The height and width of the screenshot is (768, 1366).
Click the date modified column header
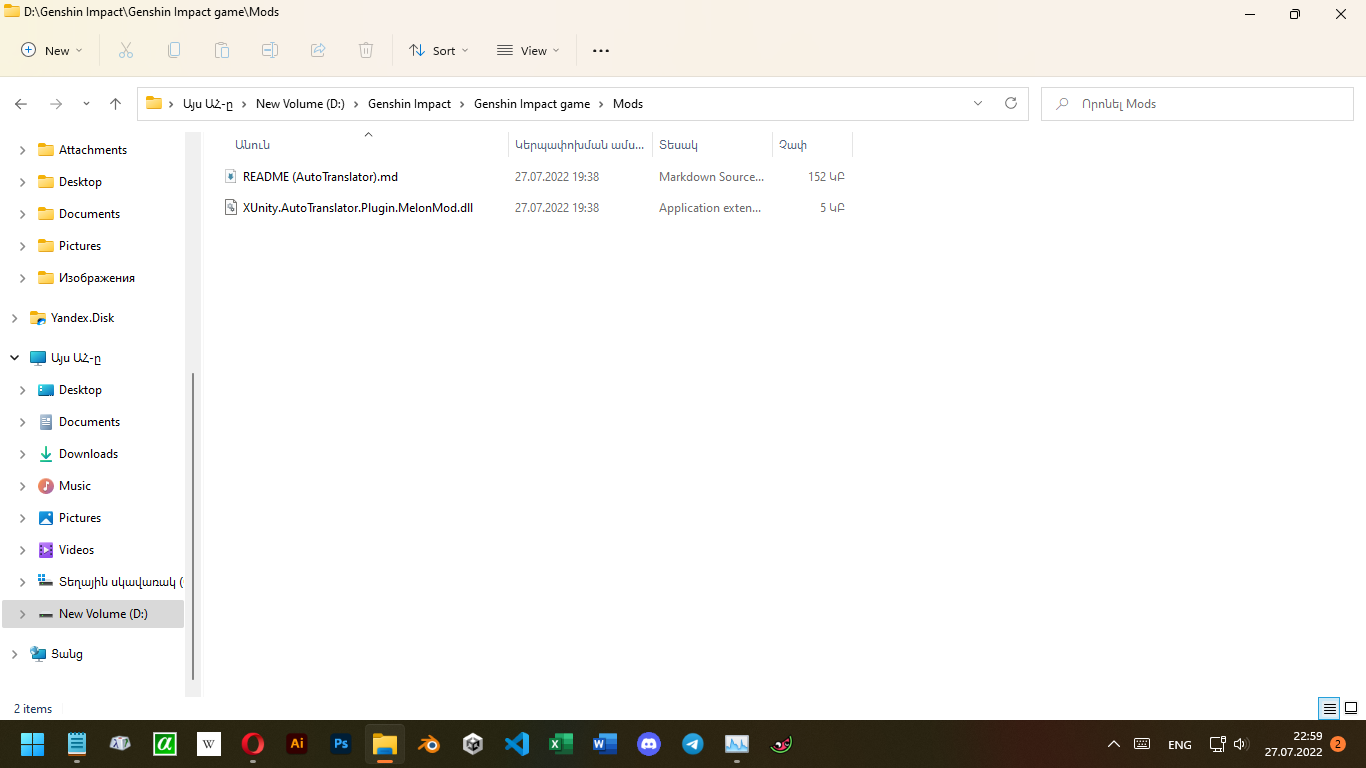point(580,145)
